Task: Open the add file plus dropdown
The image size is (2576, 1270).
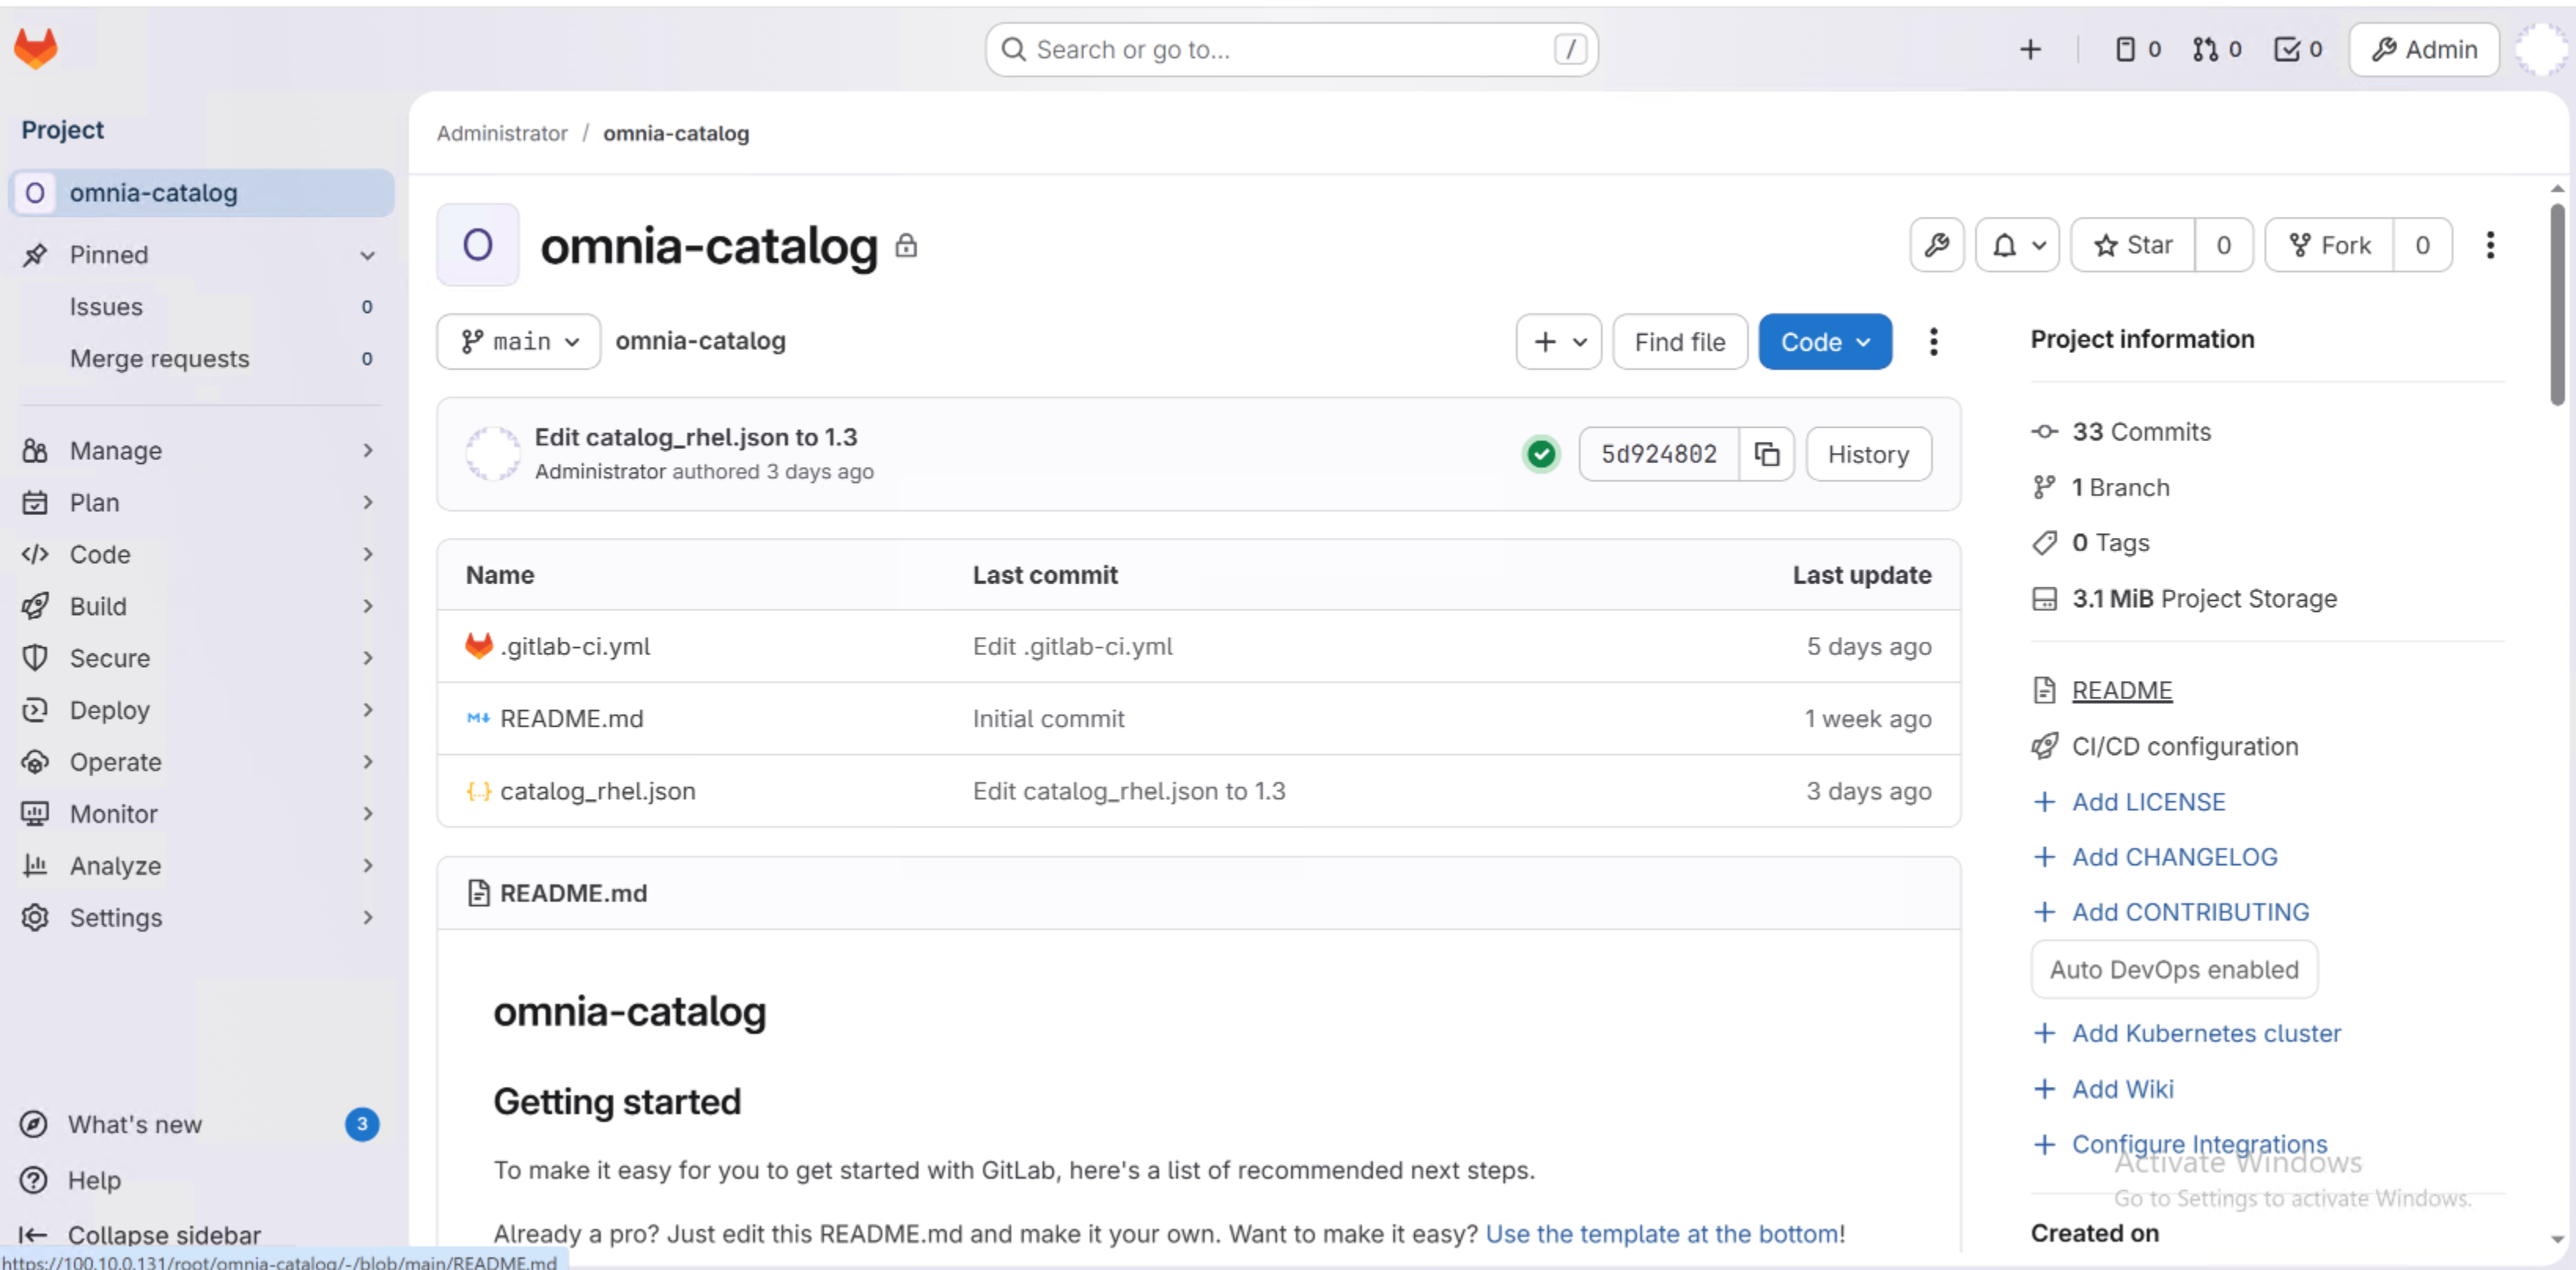Action: 1558,342
